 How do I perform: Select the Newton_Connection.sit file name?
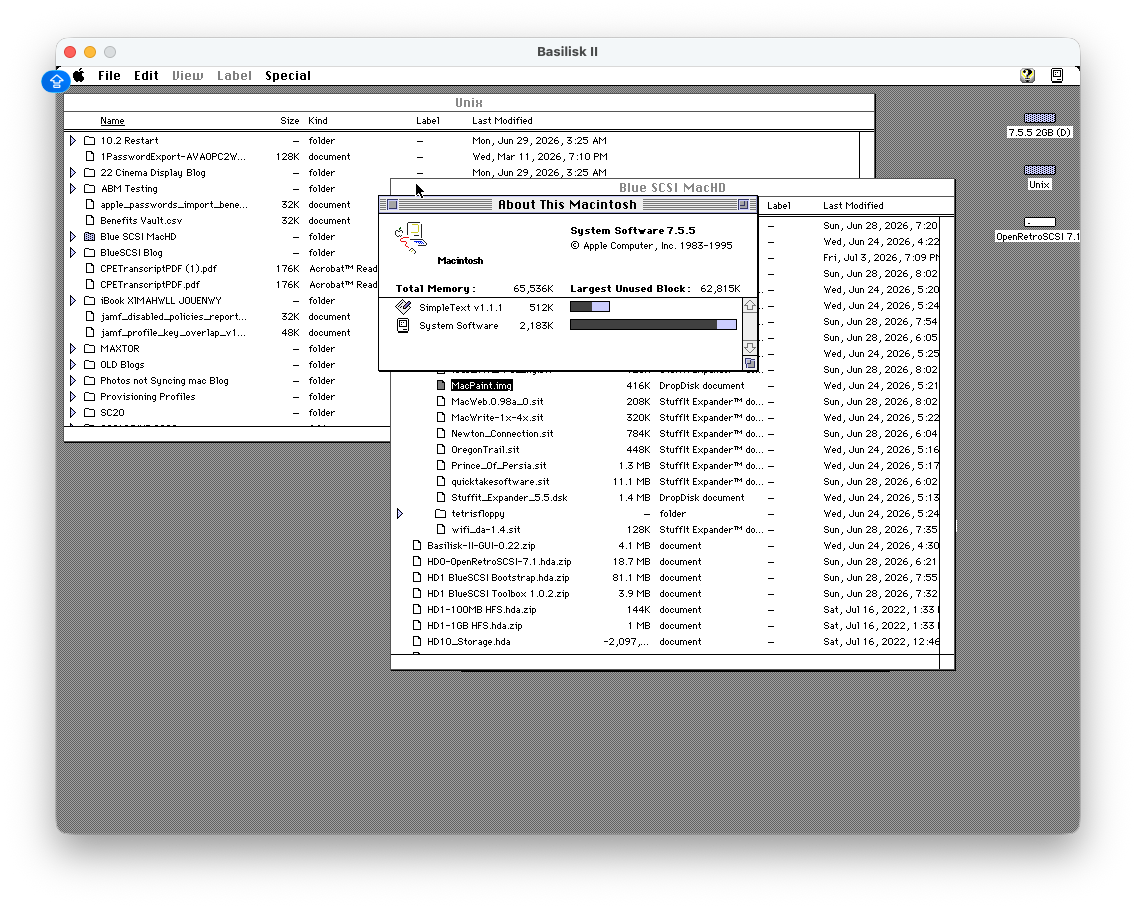click(502, 433)
